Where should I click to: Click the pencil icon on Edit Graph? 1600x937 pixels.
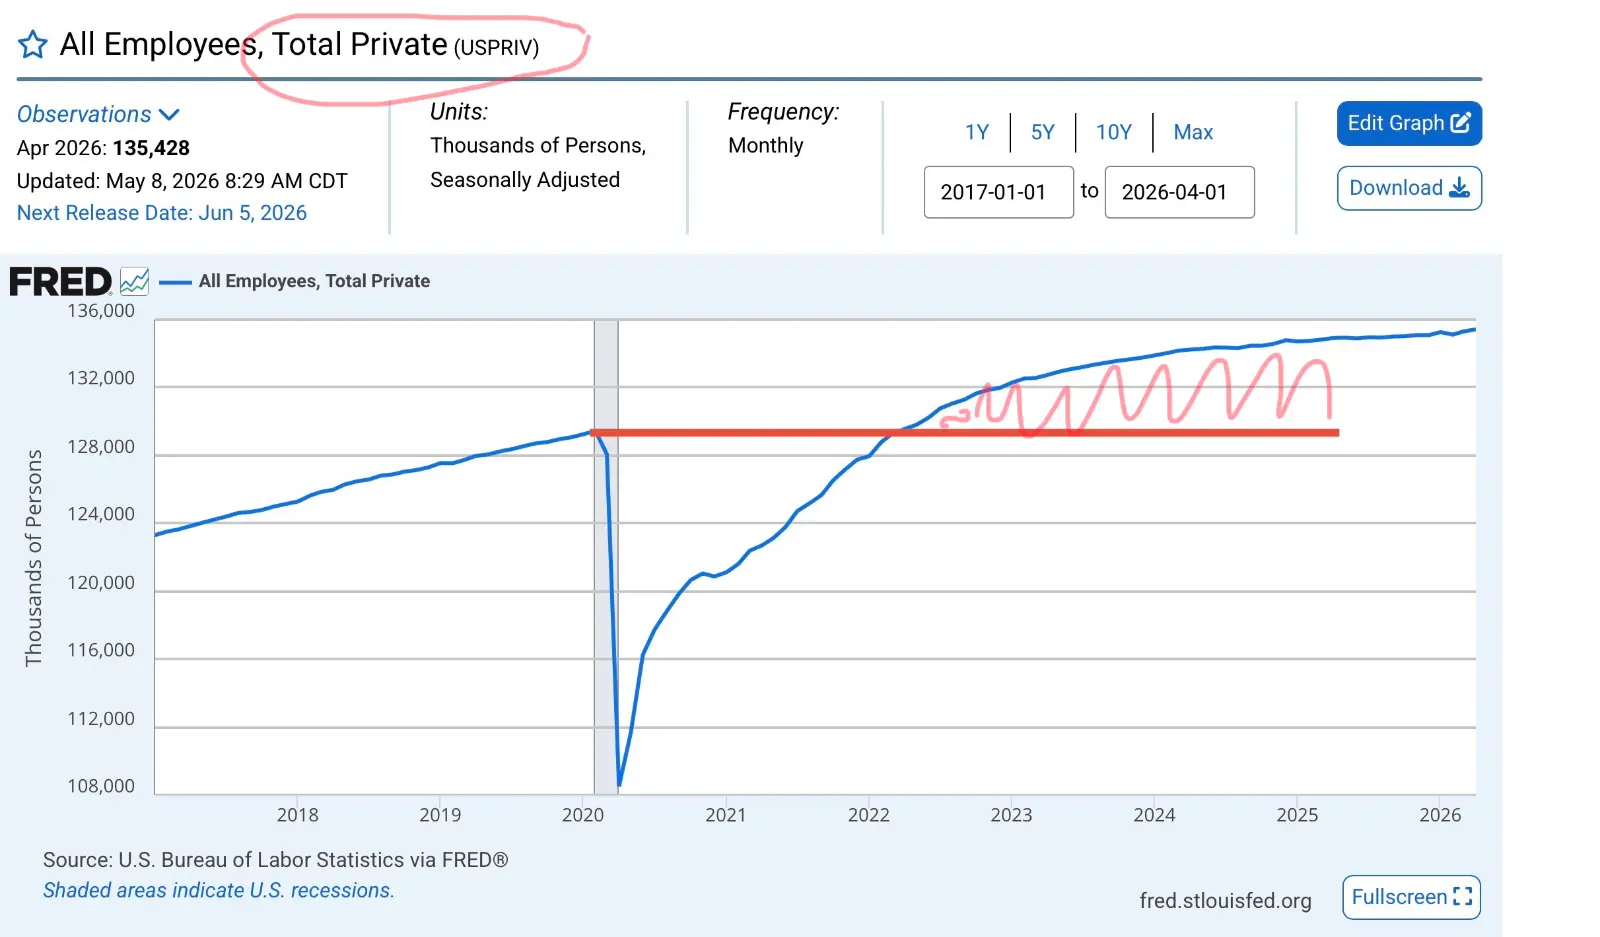point(1461,123)
